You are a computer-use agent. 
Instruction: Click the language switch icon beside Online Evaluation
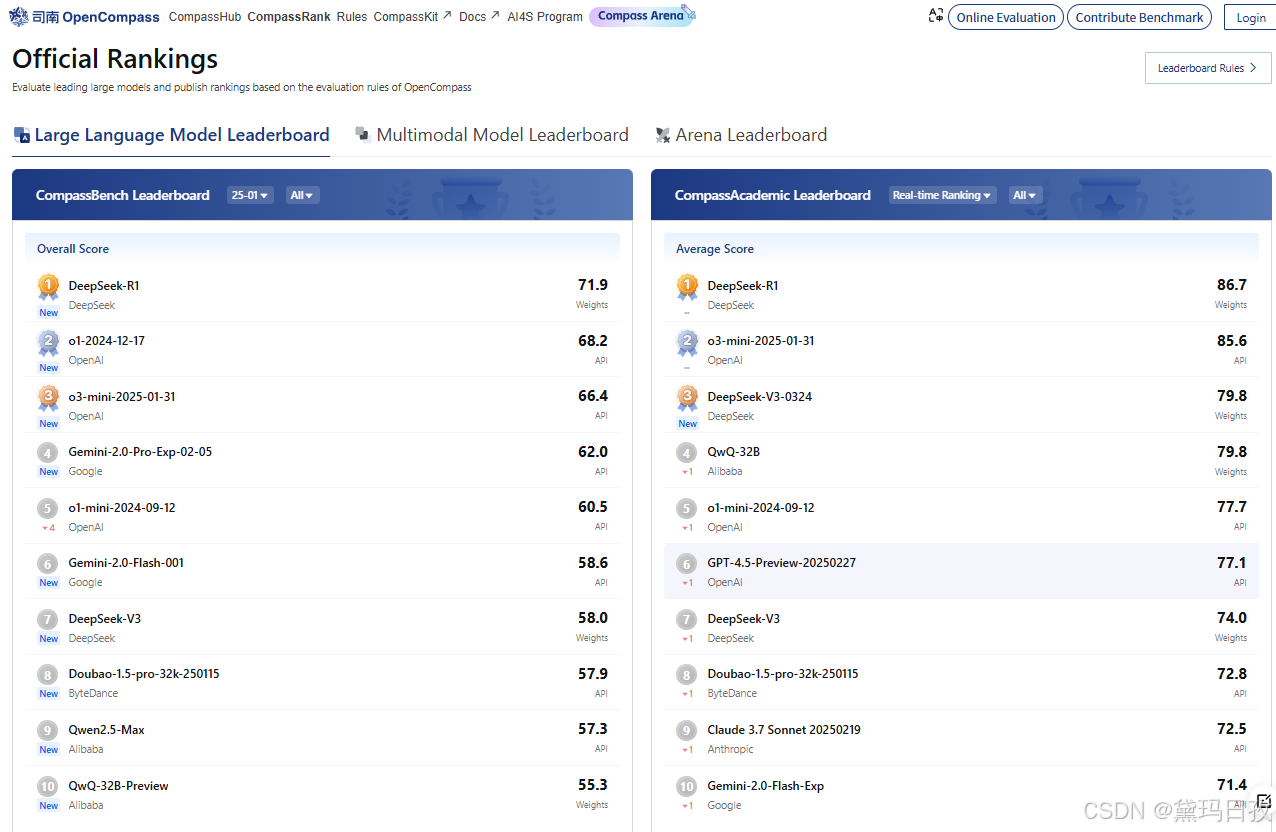coord(936,16)
